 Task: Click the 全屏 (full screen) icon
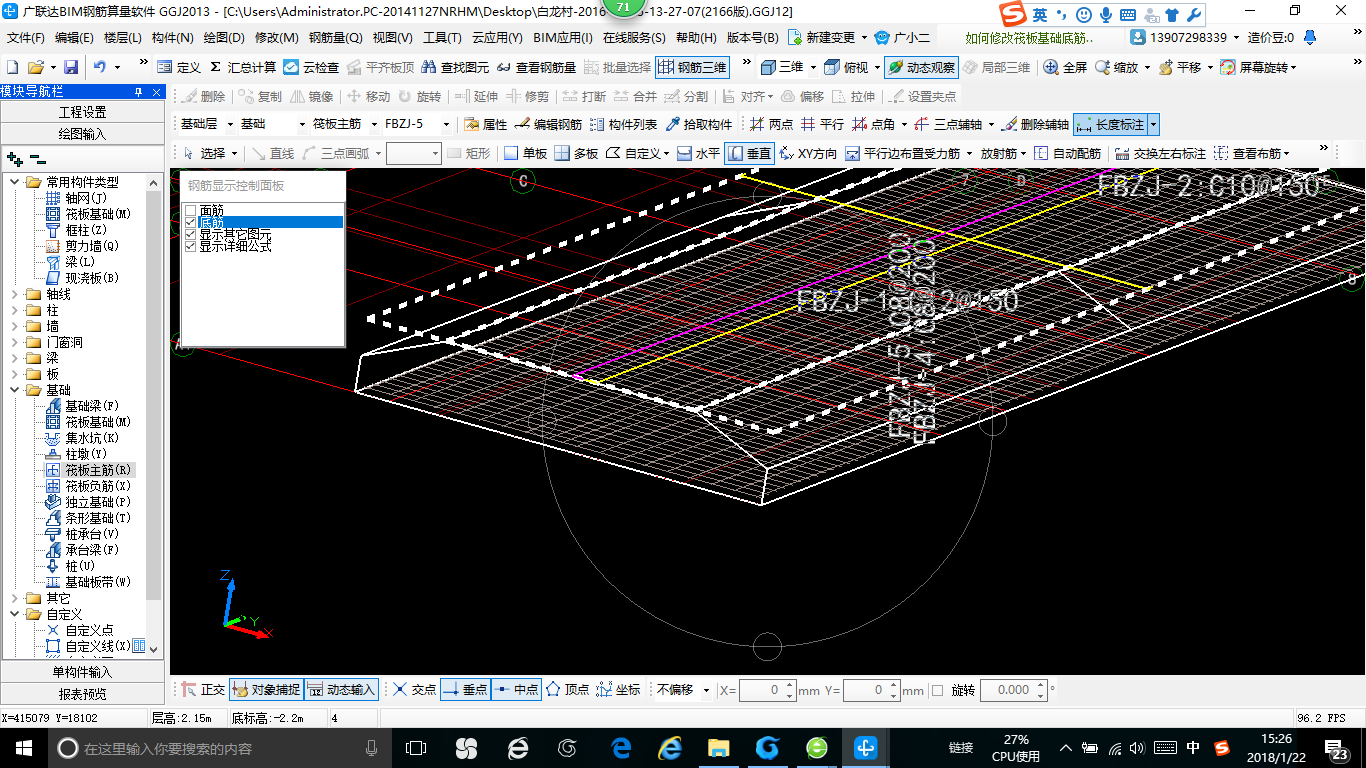pyautogui.click(x=1065, y=67)
